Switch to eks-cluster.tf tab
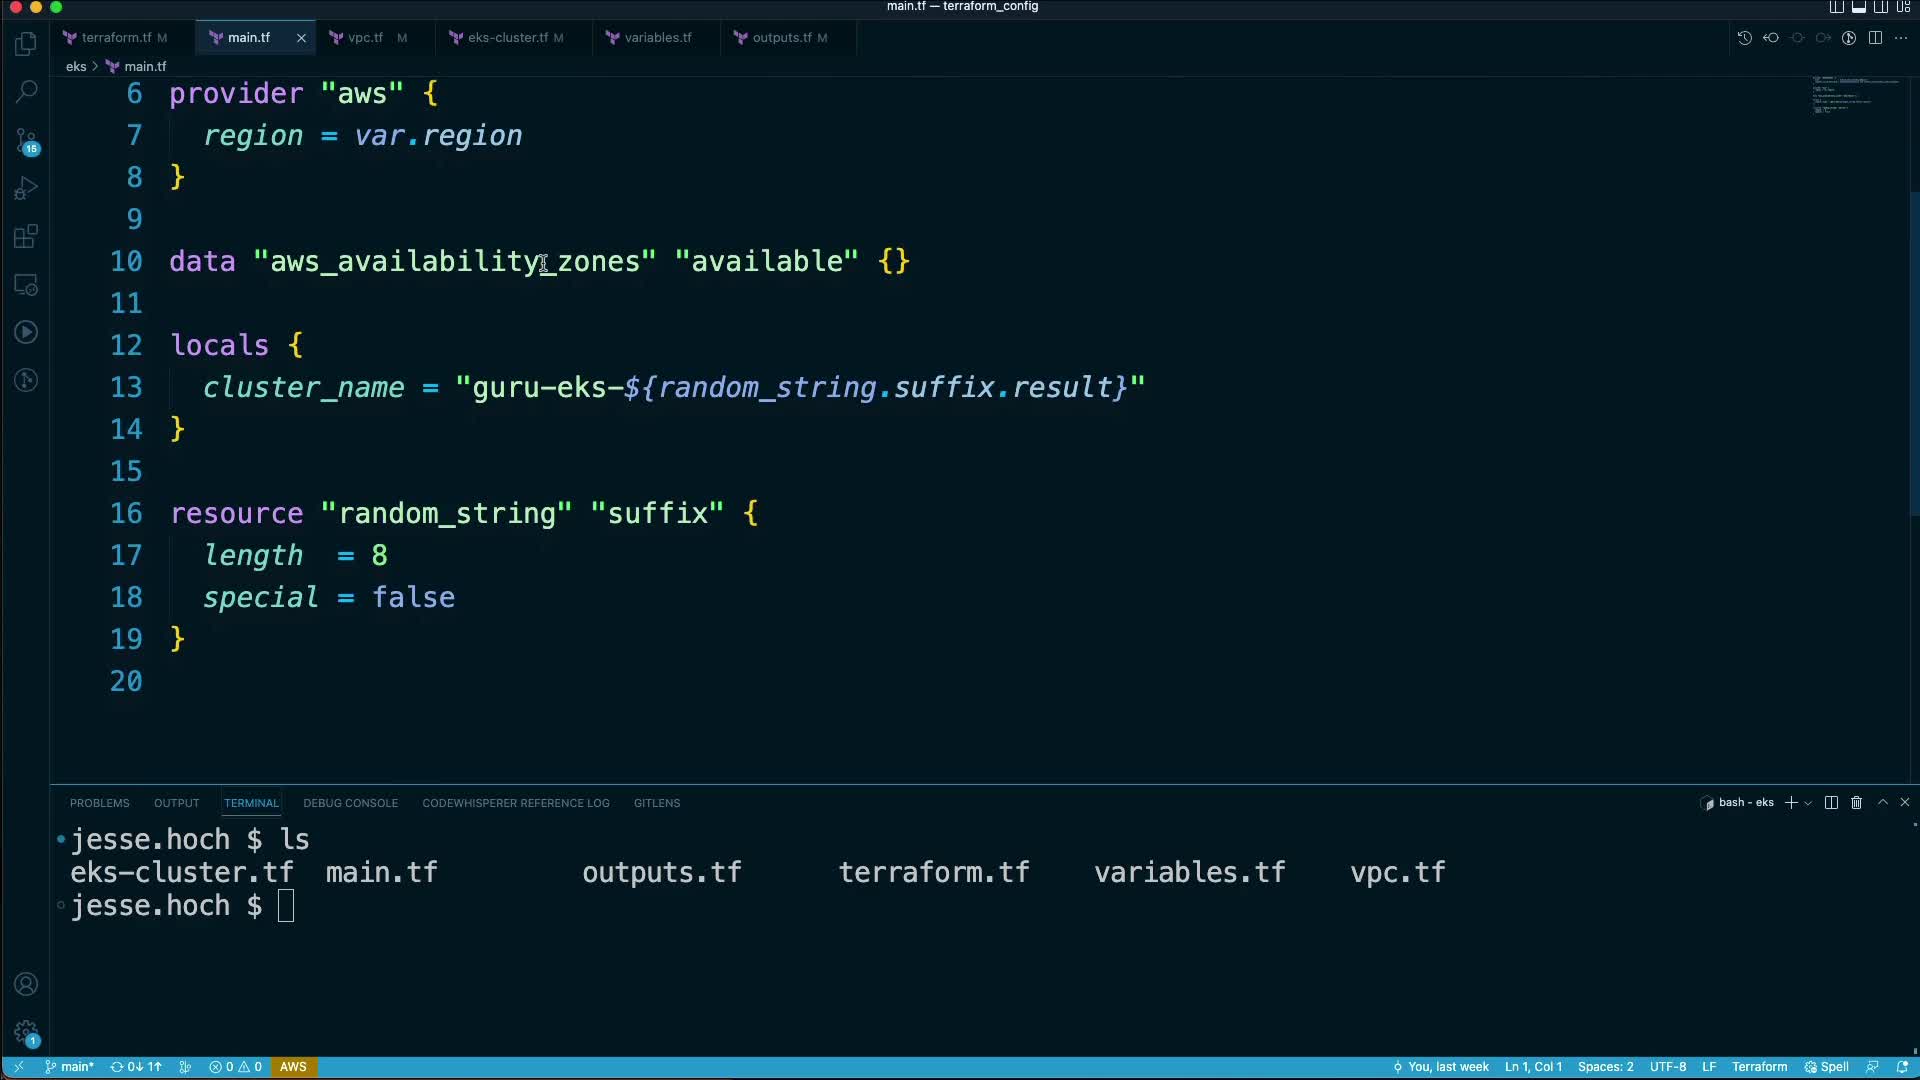The height and width of the screenshot is (1080, 1920). coord(507,38)
